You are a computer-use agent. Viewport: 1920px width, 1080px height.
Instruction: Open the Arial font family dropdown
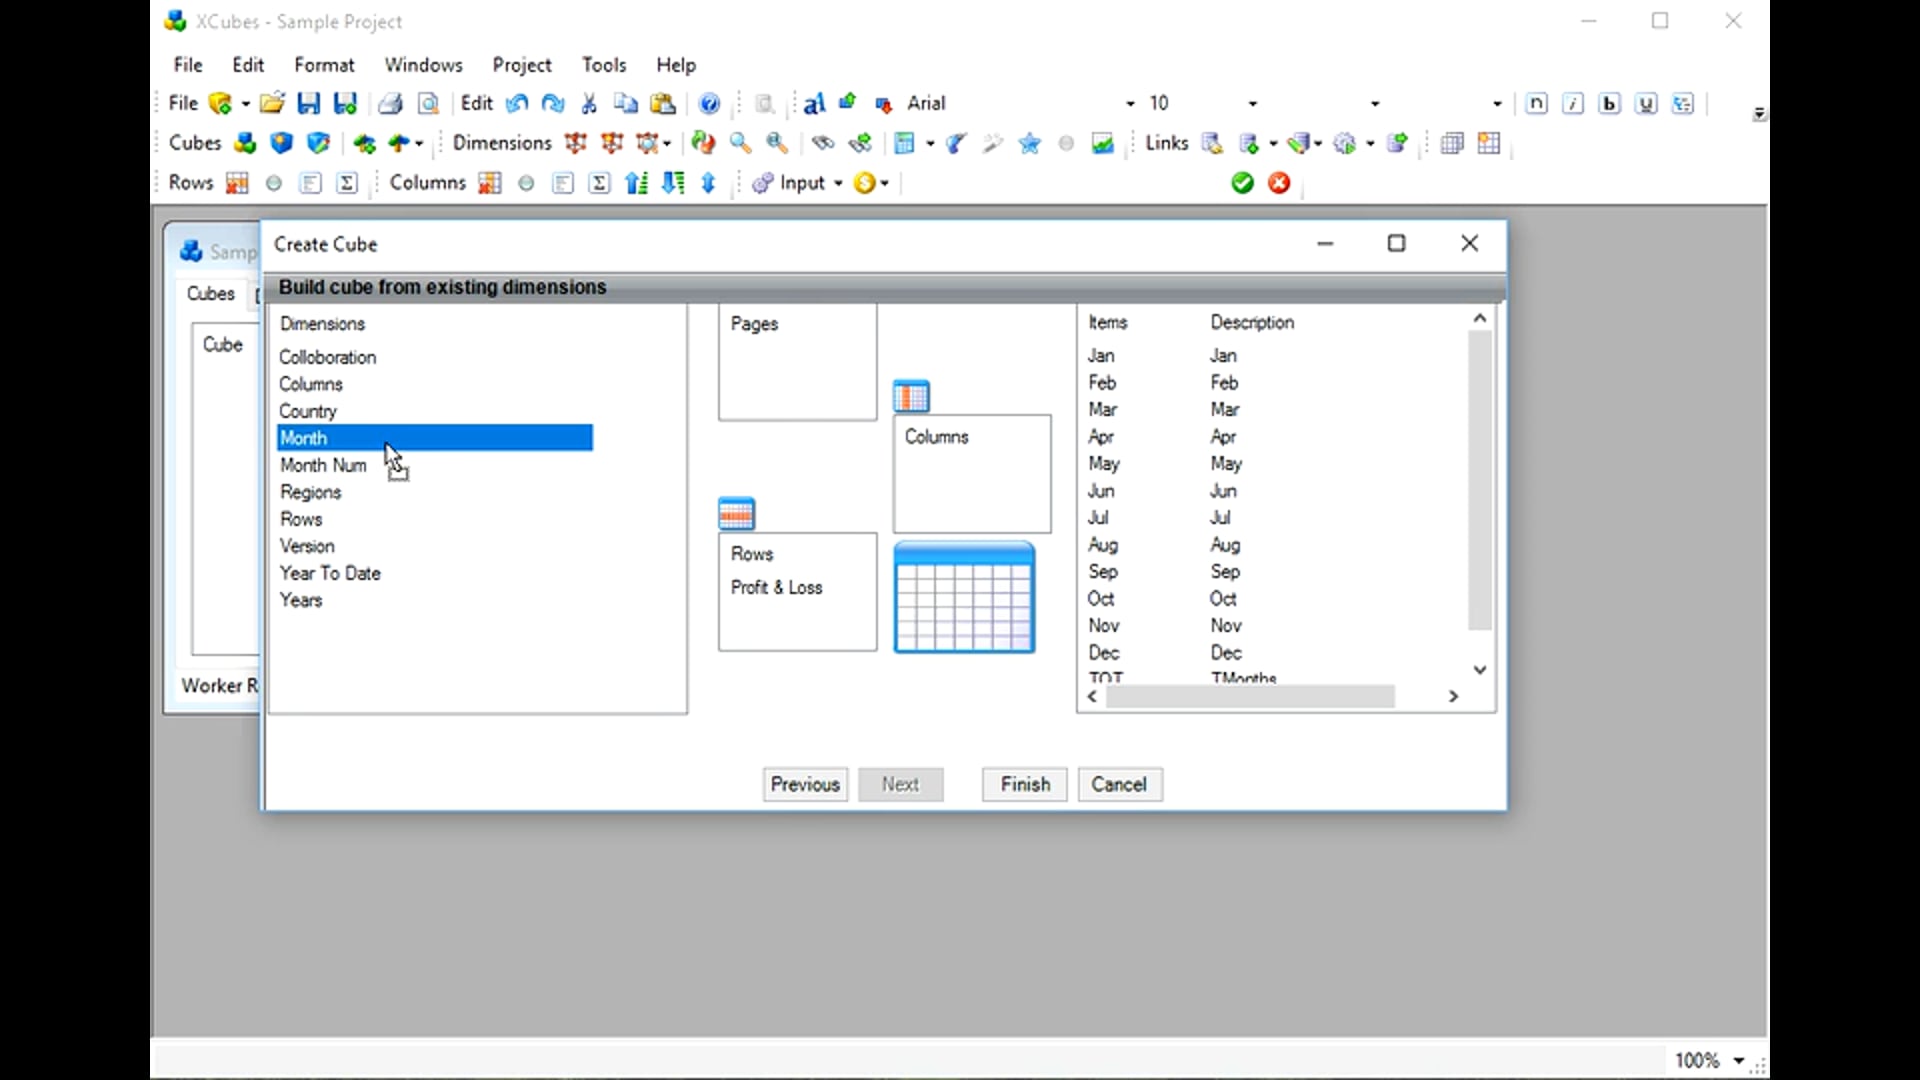click(1128, 103)
